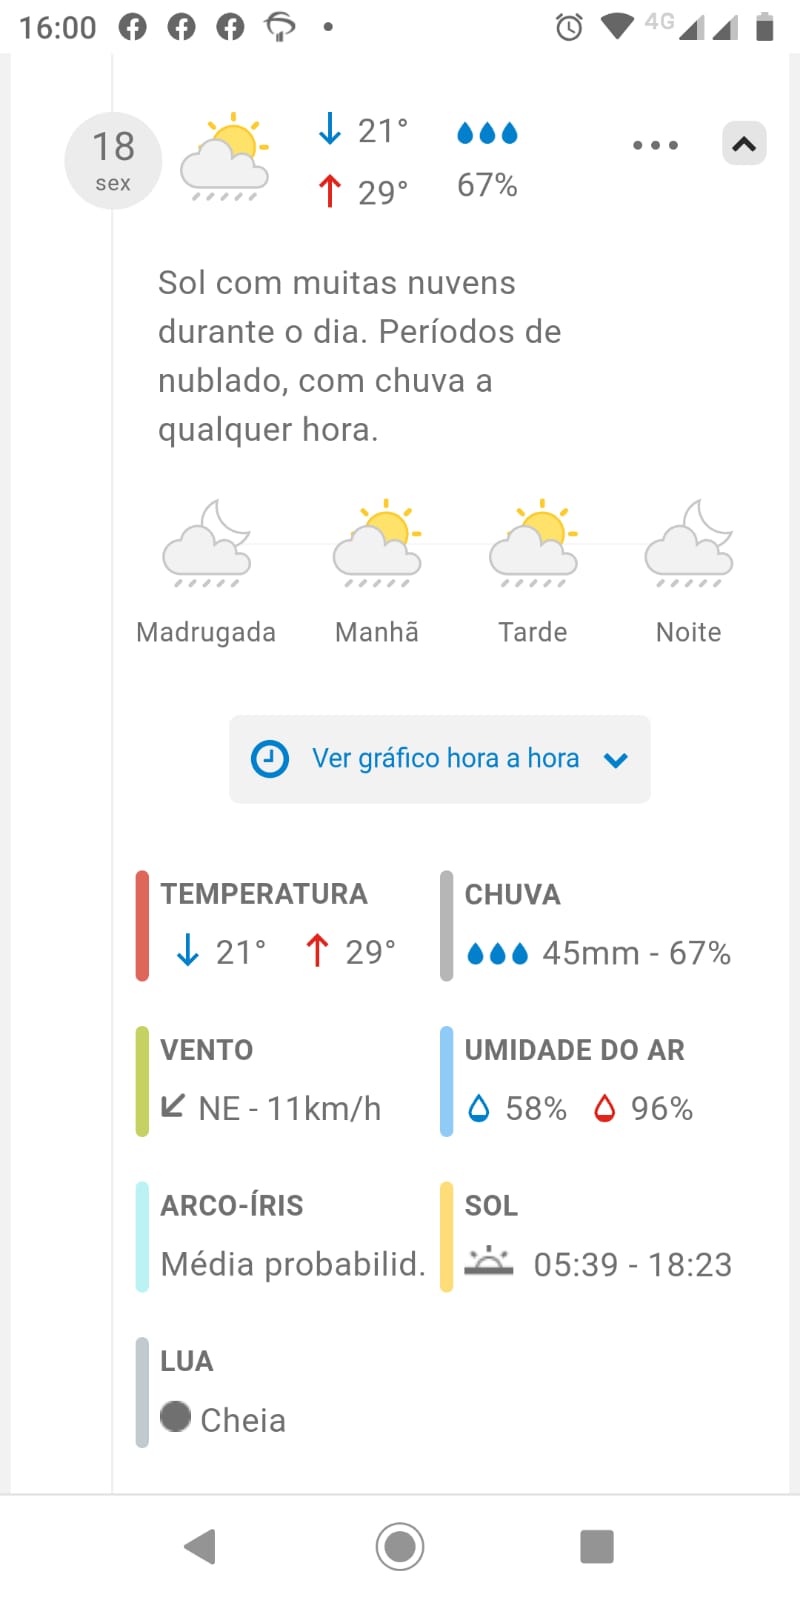Tap the red Temperatura color bar
This screenshot has width=800, height=1600.
click(x=142, y=925)
